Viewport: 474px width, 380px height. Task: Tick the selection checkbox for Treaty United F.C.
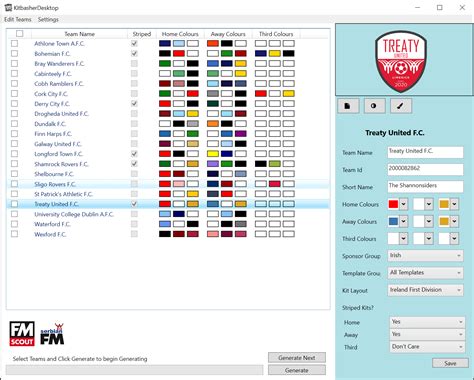click(x=14, y=204)
